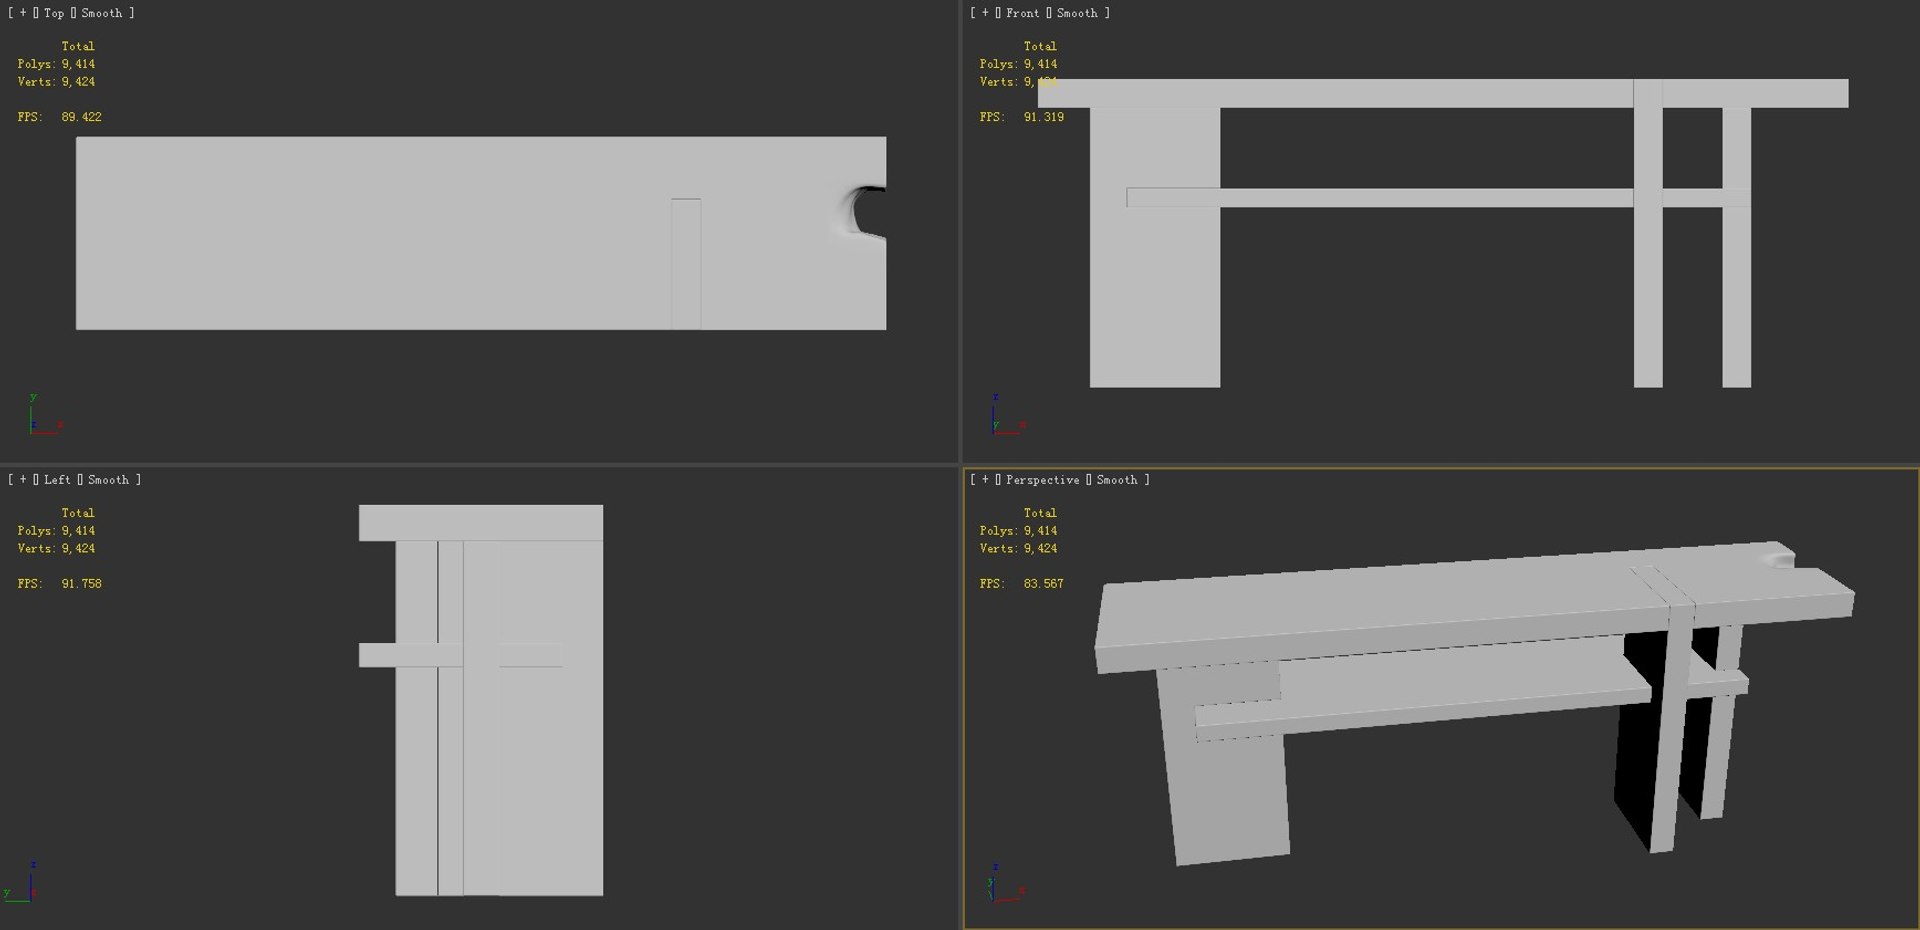This screenshot has width=1920, height=930.
Task: Click FPS value 83.567 in Perspective viewport
Action: 1043,584
